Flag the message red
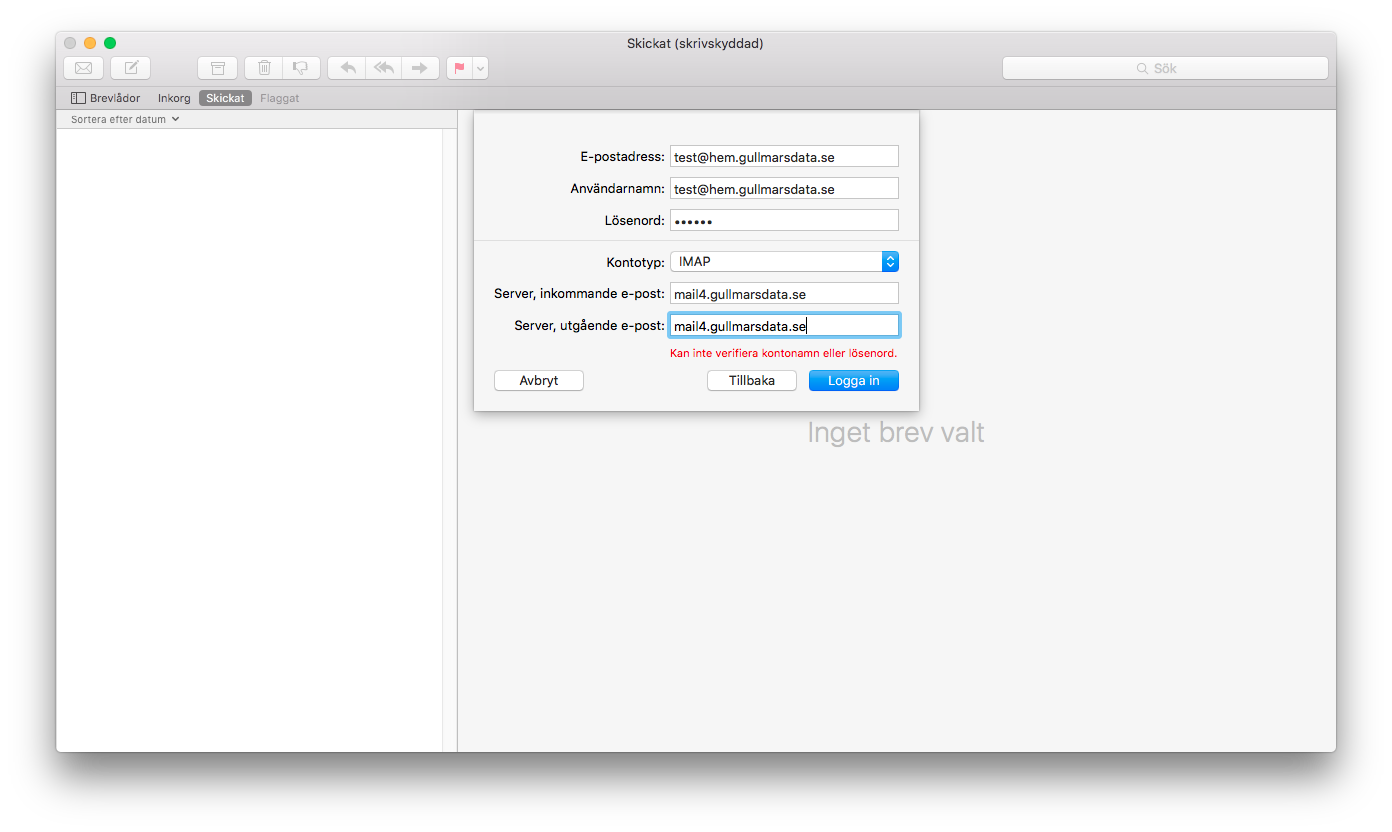The image size is (1392, 832). 460,68
